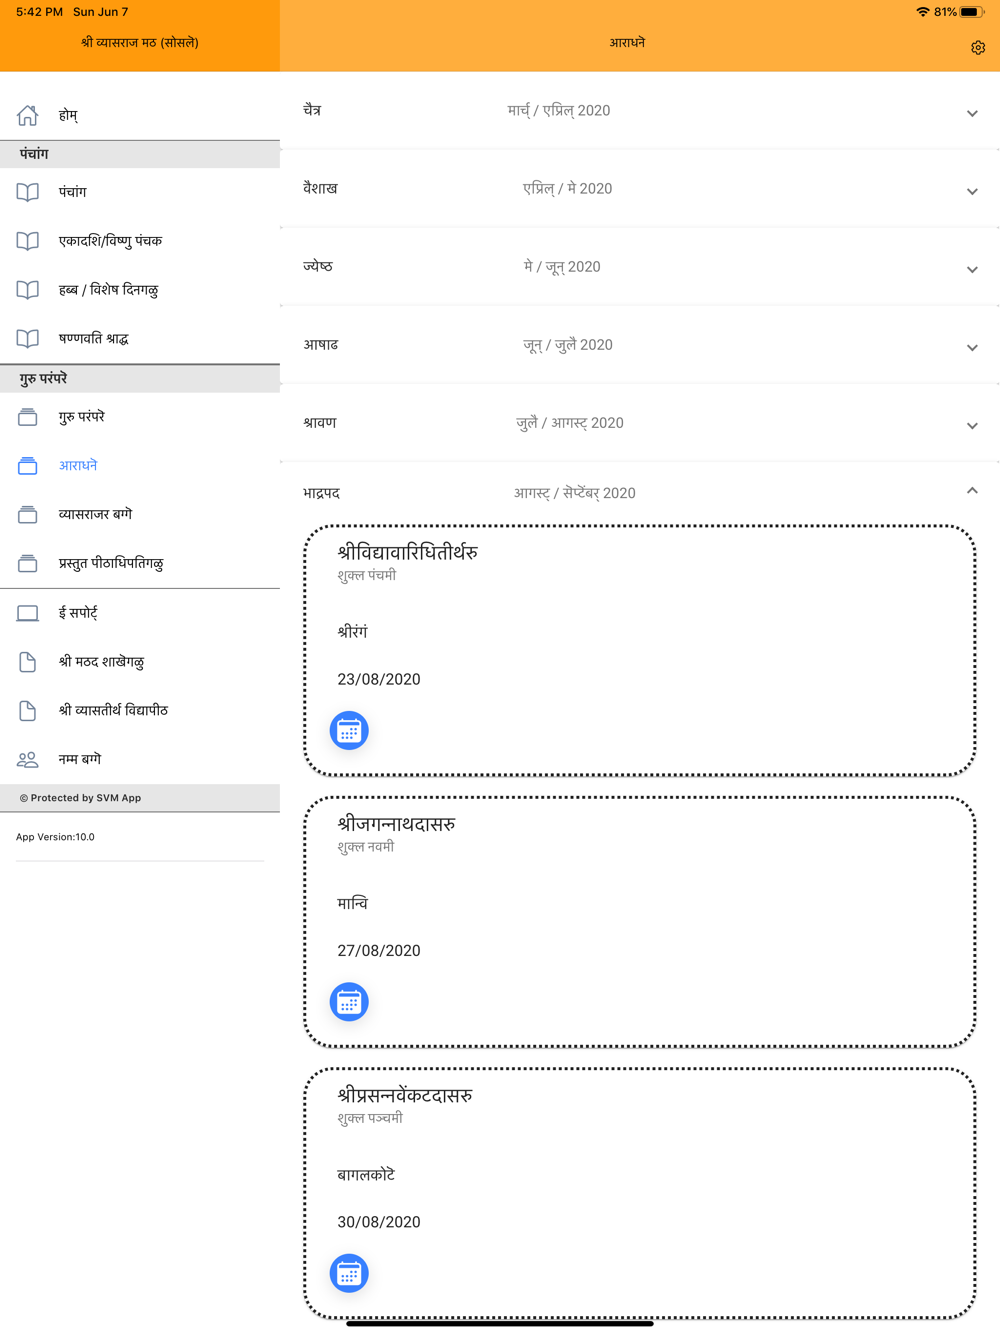Image resolution: width=1000 pixels, height=1334 pixels.
Task: Click Protected by SVM App footer
Action: point(81,798)
